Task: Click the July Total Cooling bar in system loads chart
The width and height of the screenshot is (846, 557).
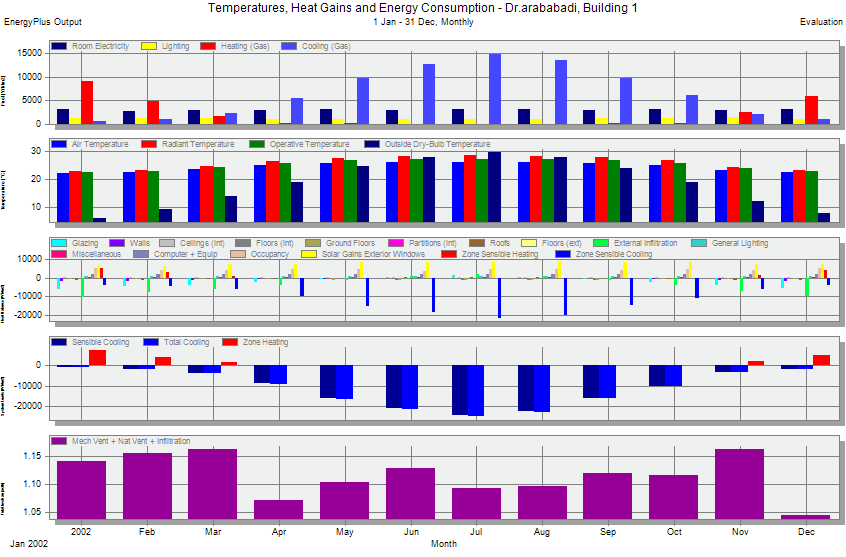Action: [476, 390]
